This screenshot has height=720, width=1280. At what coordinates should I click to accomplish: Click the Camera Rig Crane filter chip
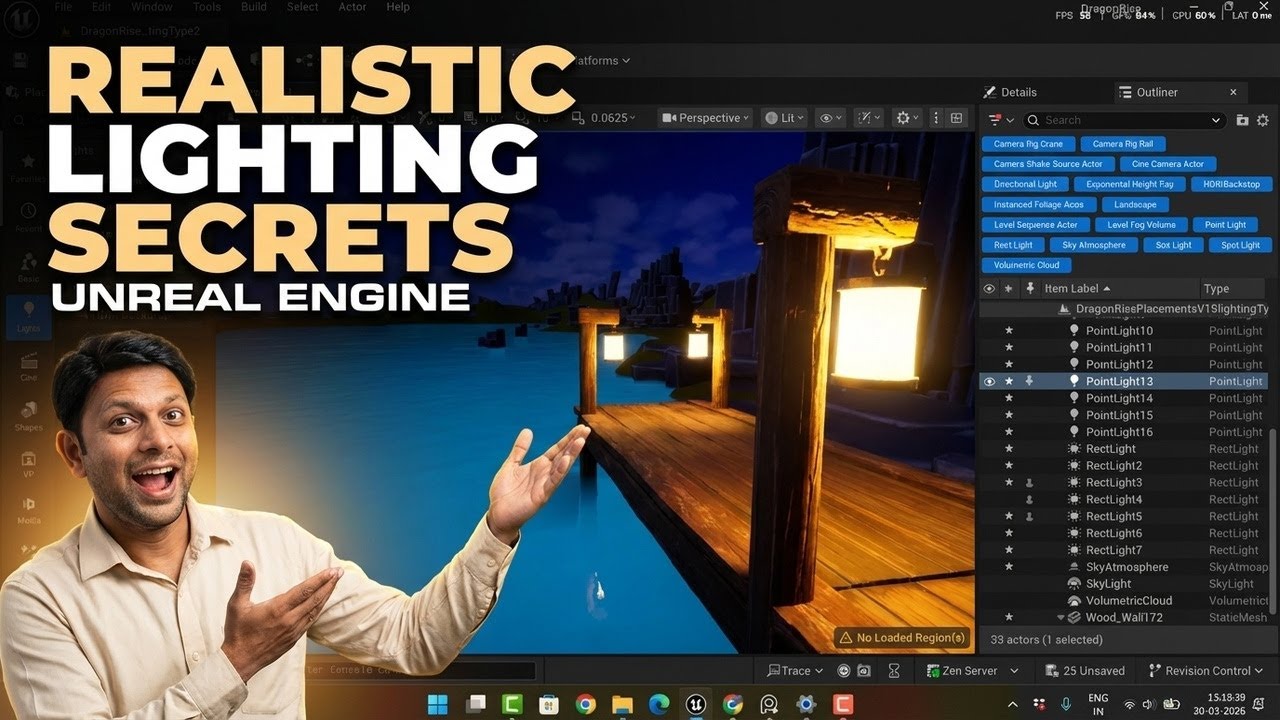1028,144
